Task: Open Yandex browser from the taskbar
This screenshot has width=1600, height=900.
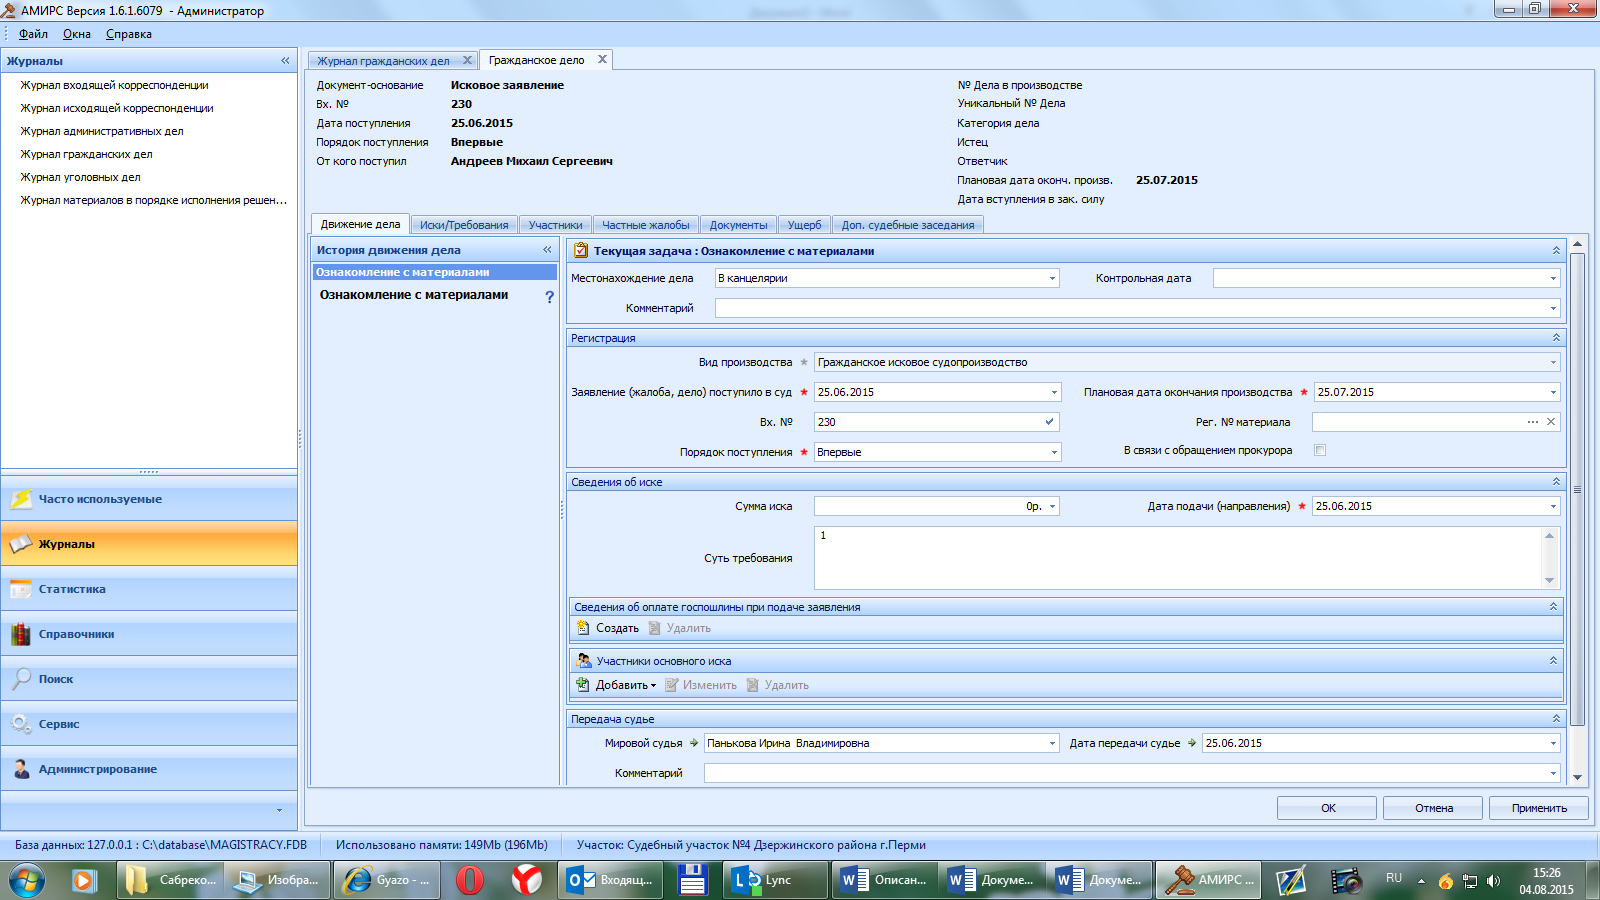Action: click(527, 880)
